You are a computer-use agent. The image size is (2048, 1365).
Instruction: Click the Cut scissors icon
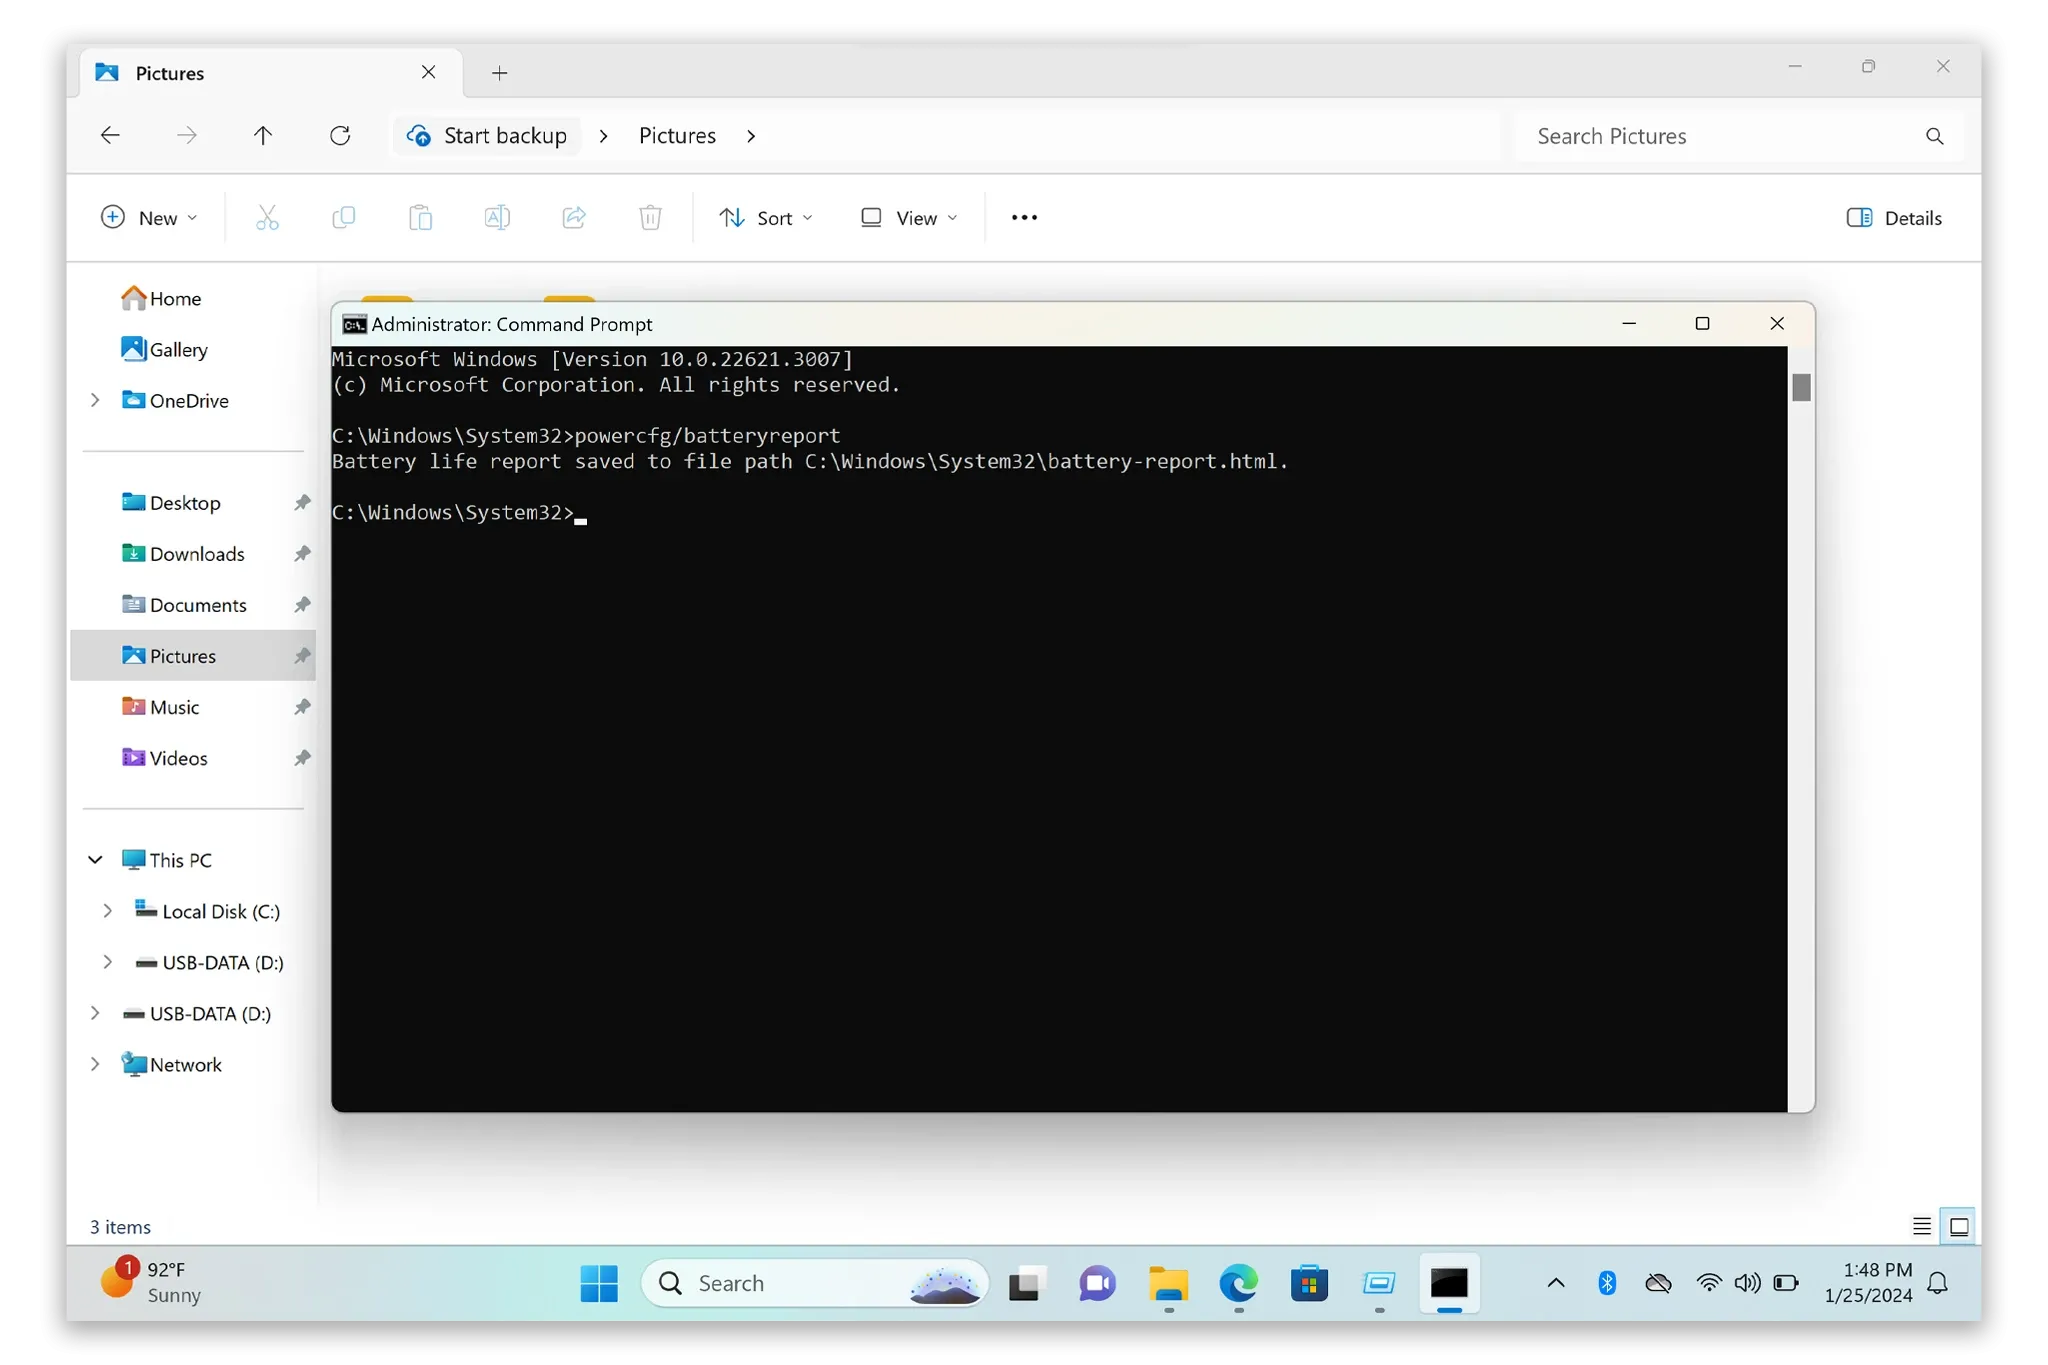pyautogui.click(x=267, y=218)
